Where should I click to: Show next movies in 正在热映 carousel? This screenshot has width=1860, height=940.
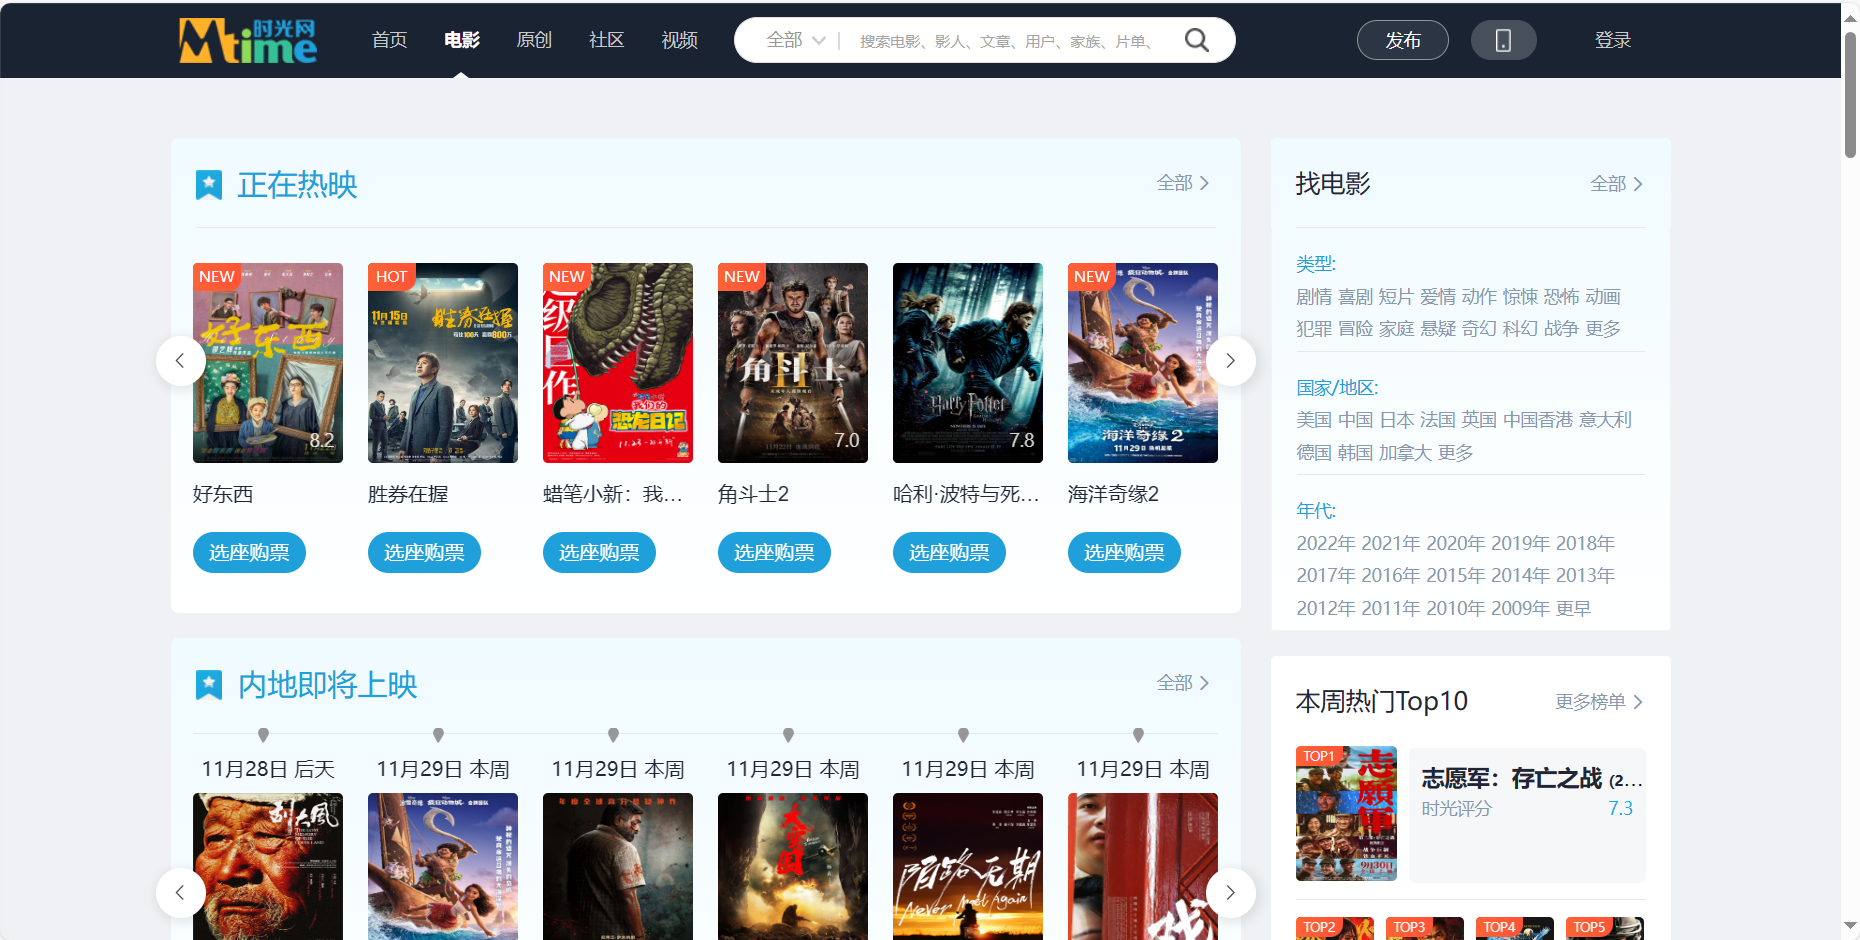tap(1230, 361)
